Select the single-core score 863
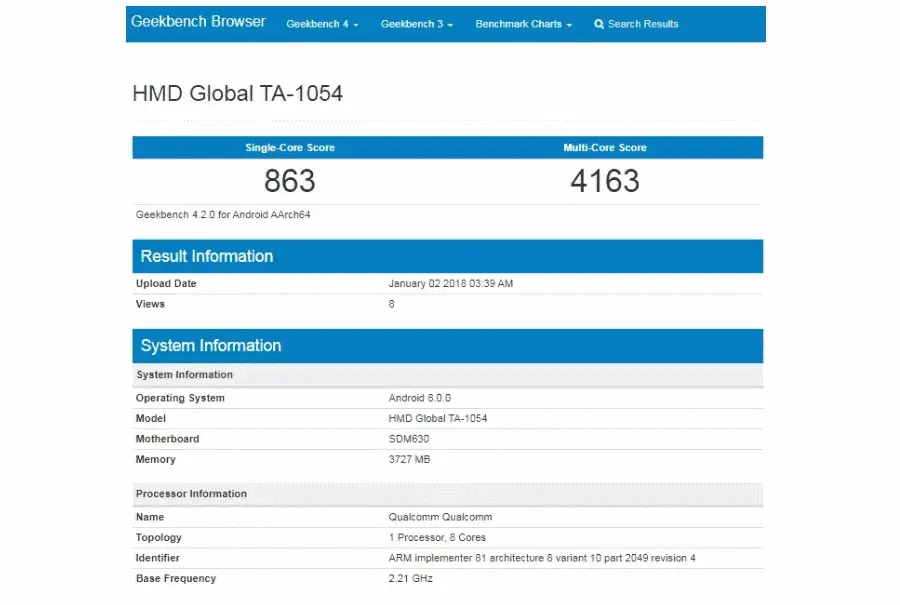900x605 pixels. pyautogui.click(x=290, y=181)
